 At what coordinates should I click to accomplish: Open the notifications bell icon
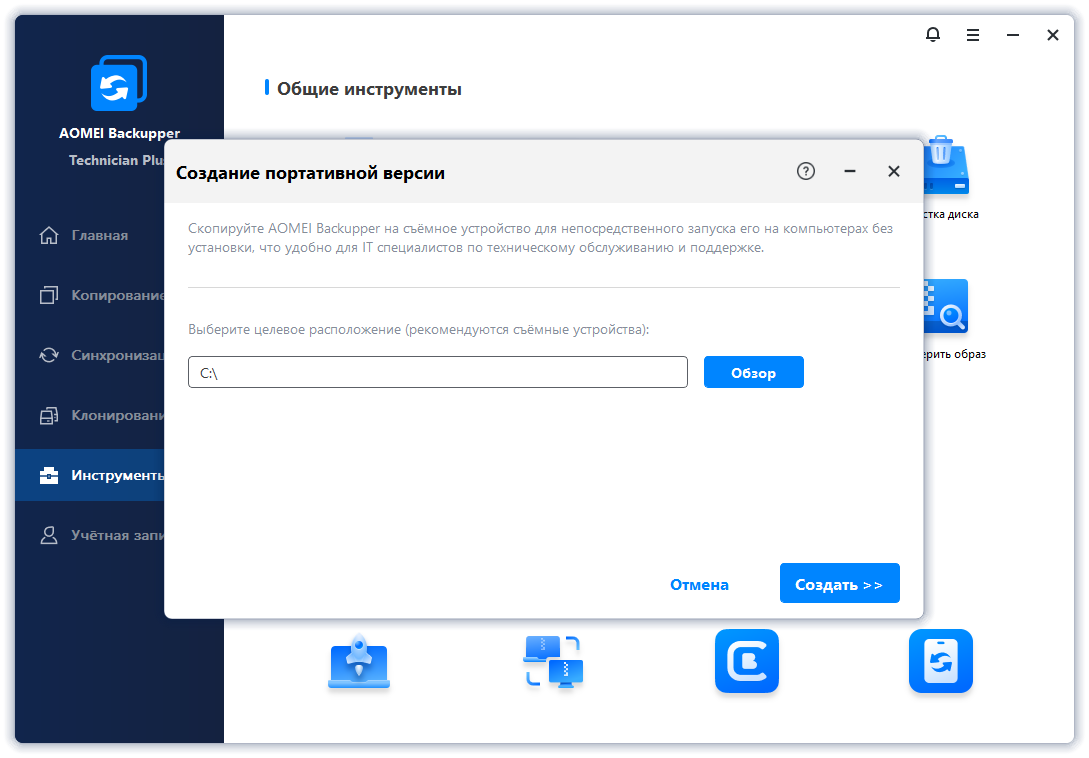[933, 35]
